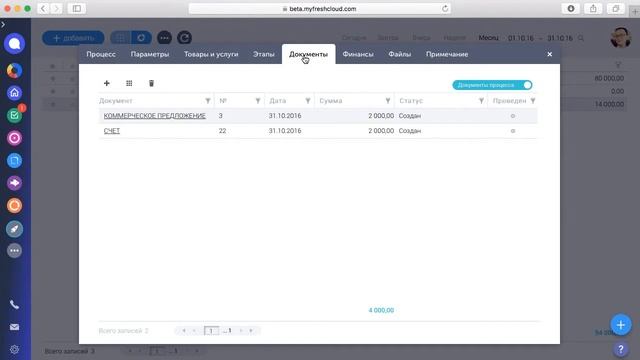Open filter for the Документ column
This screenshot has height=360, width=640.
coord(208,101)
